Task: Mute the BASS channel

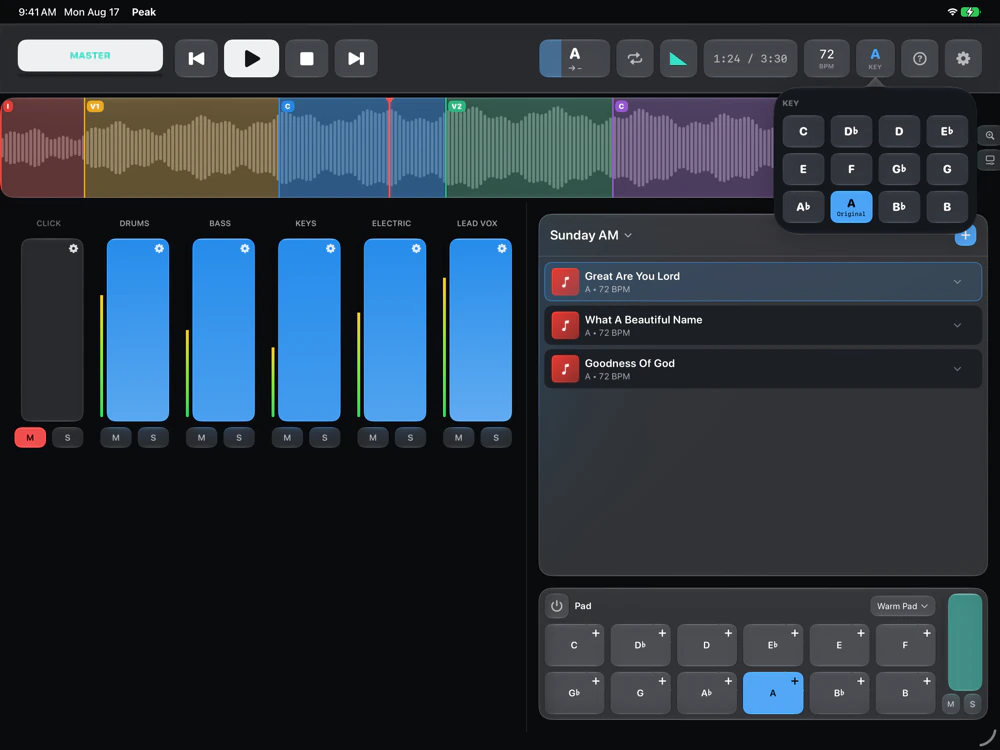Action: [202, 438]
